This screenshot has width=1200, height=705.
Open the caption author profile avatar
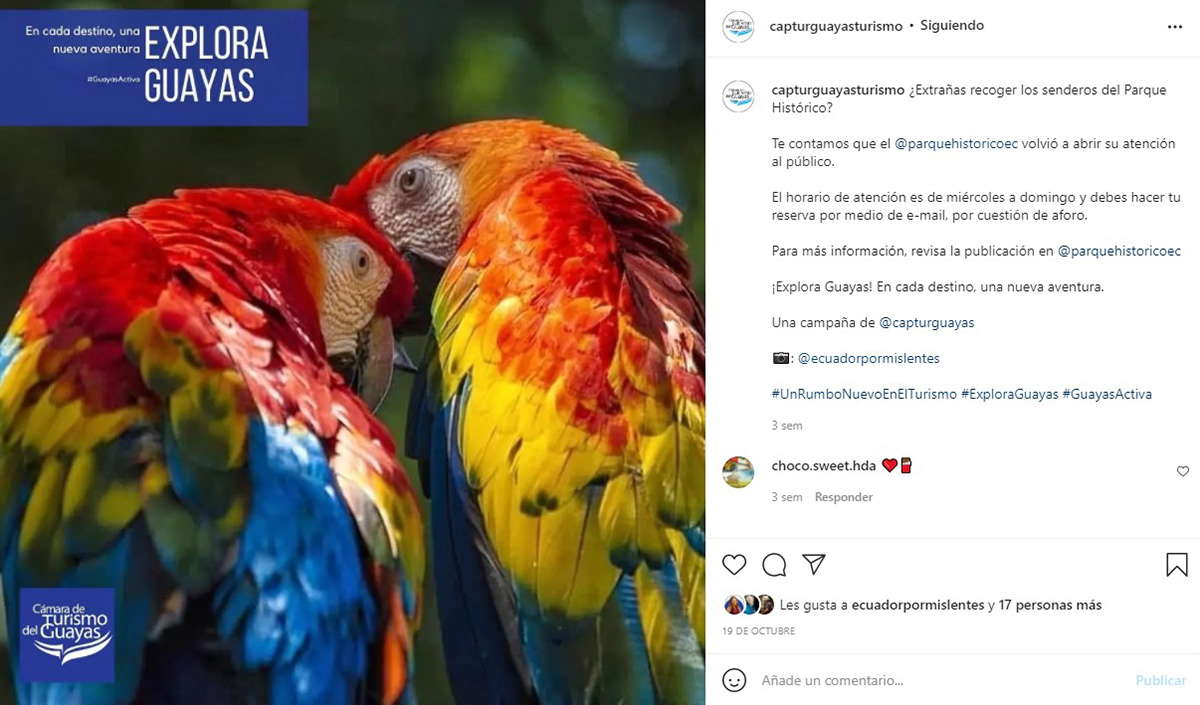[738, 96]
